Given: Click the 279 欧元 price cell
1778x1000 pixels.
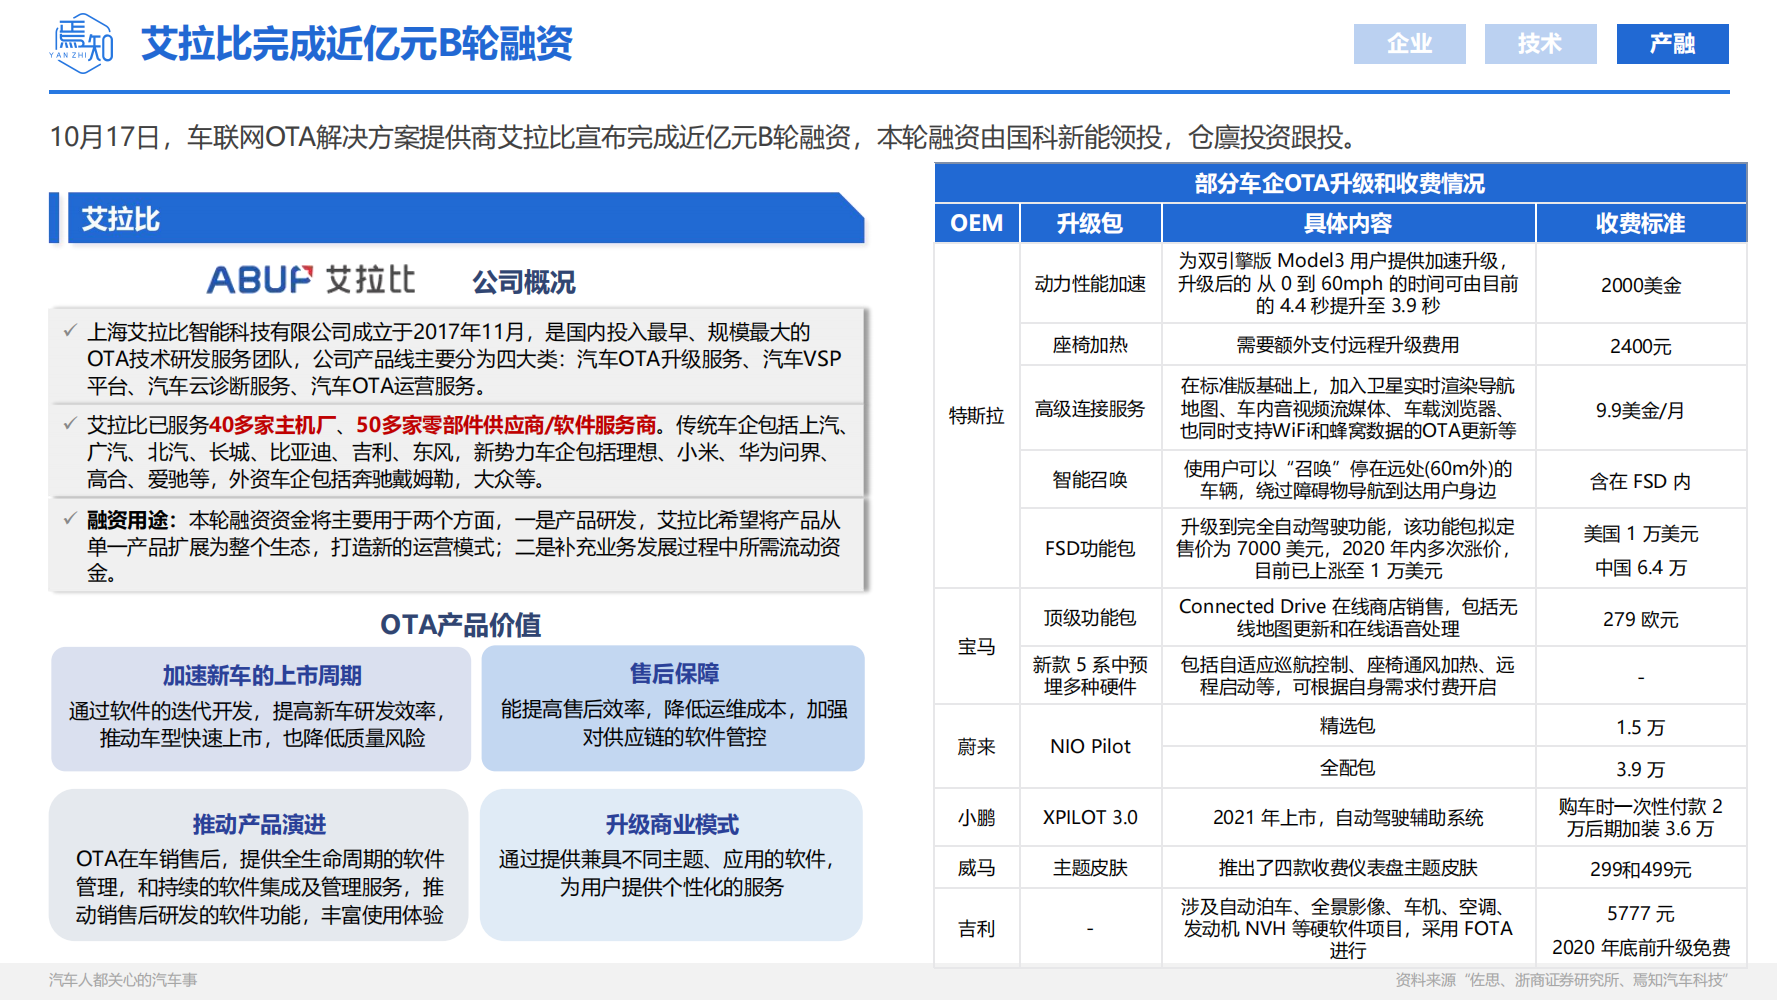Looking at the screenshot, I should pyautogui.click(x=1641, y=619).
